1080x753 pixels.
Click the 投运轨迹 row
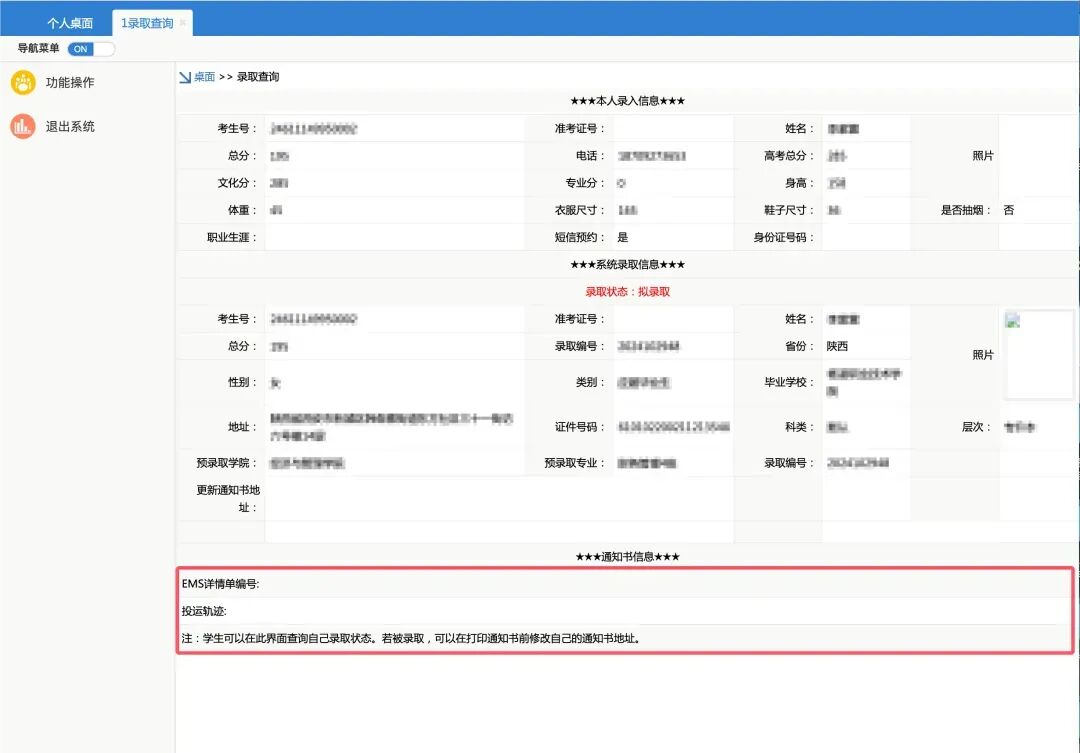[625, 611]
